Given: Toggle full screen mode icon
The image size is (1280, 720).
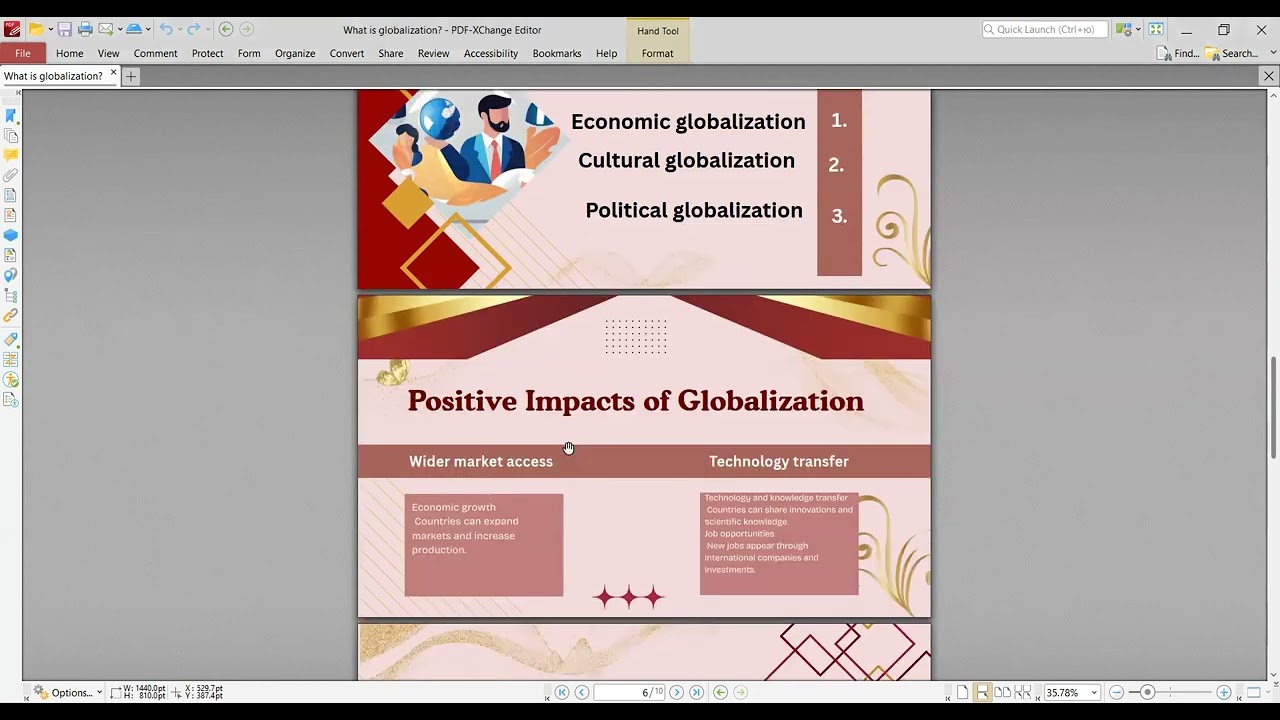Looking at the screenshot, I should point(1156,30).
